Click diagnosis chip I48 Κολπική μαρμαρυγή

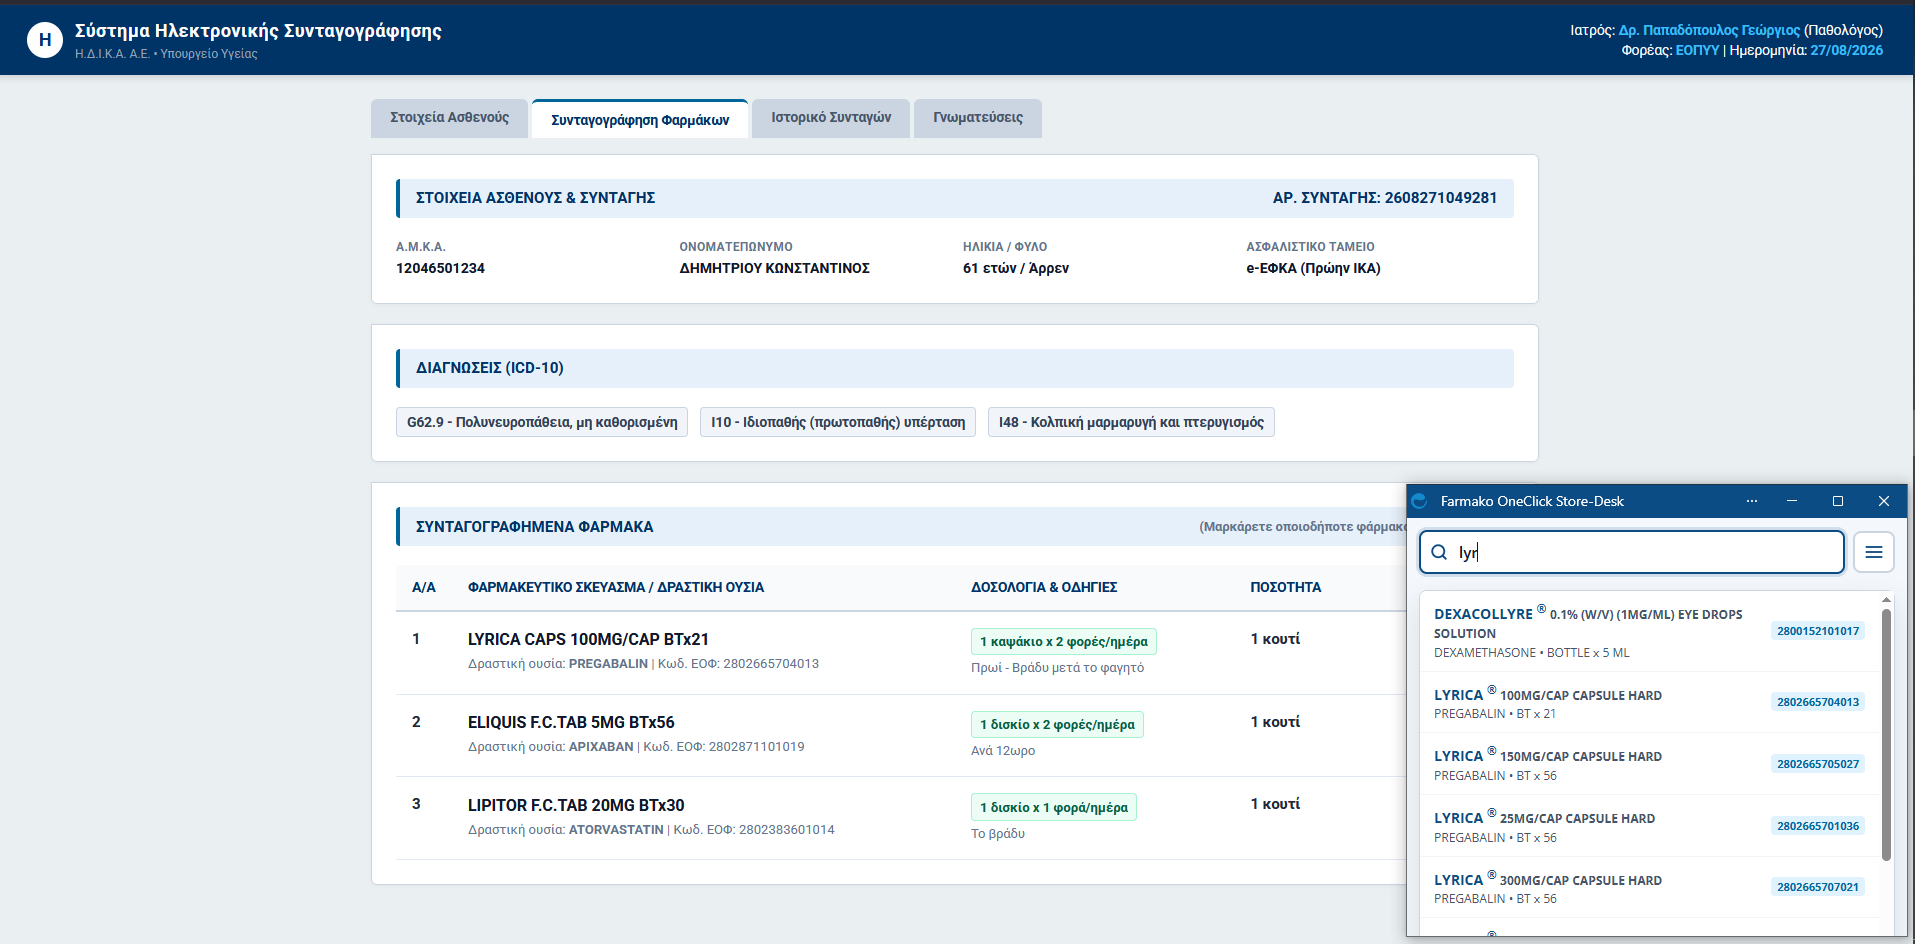(1131, 422)
